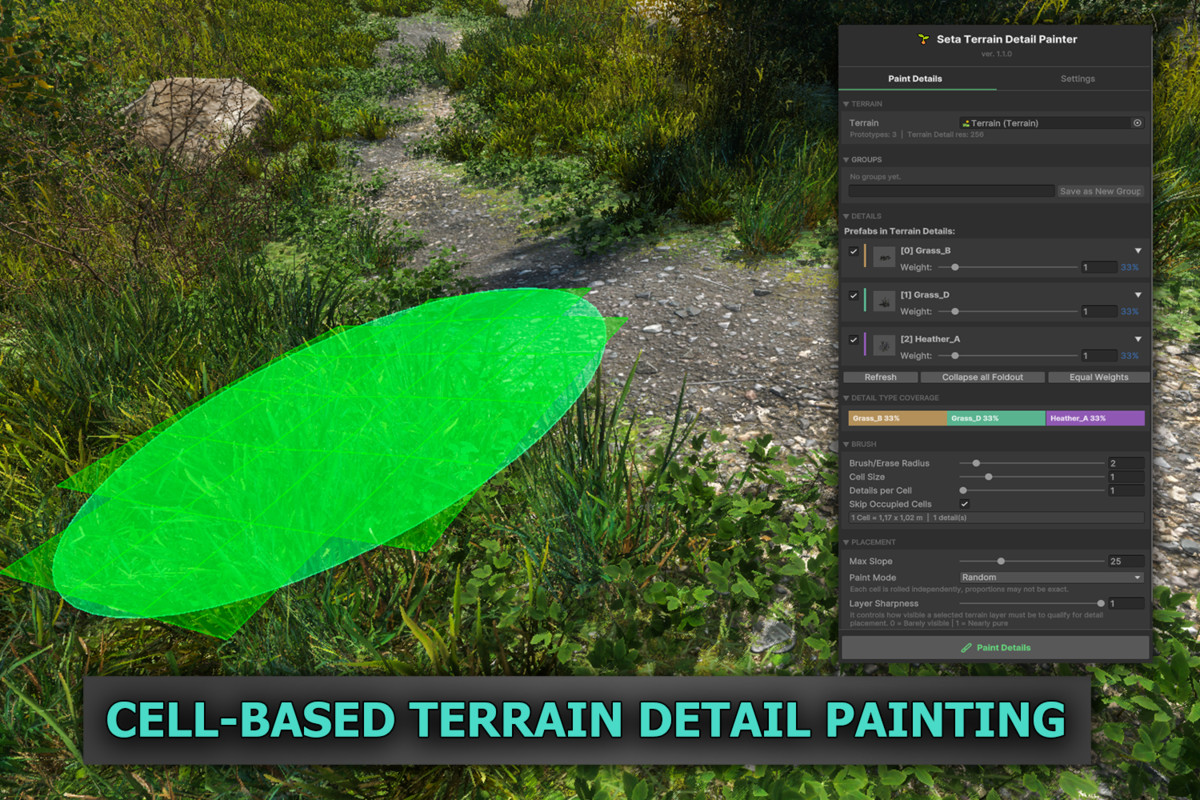Click the green Paint Details button
The width and height of the screenshot is (1200, 800).
tap(995, 648)
